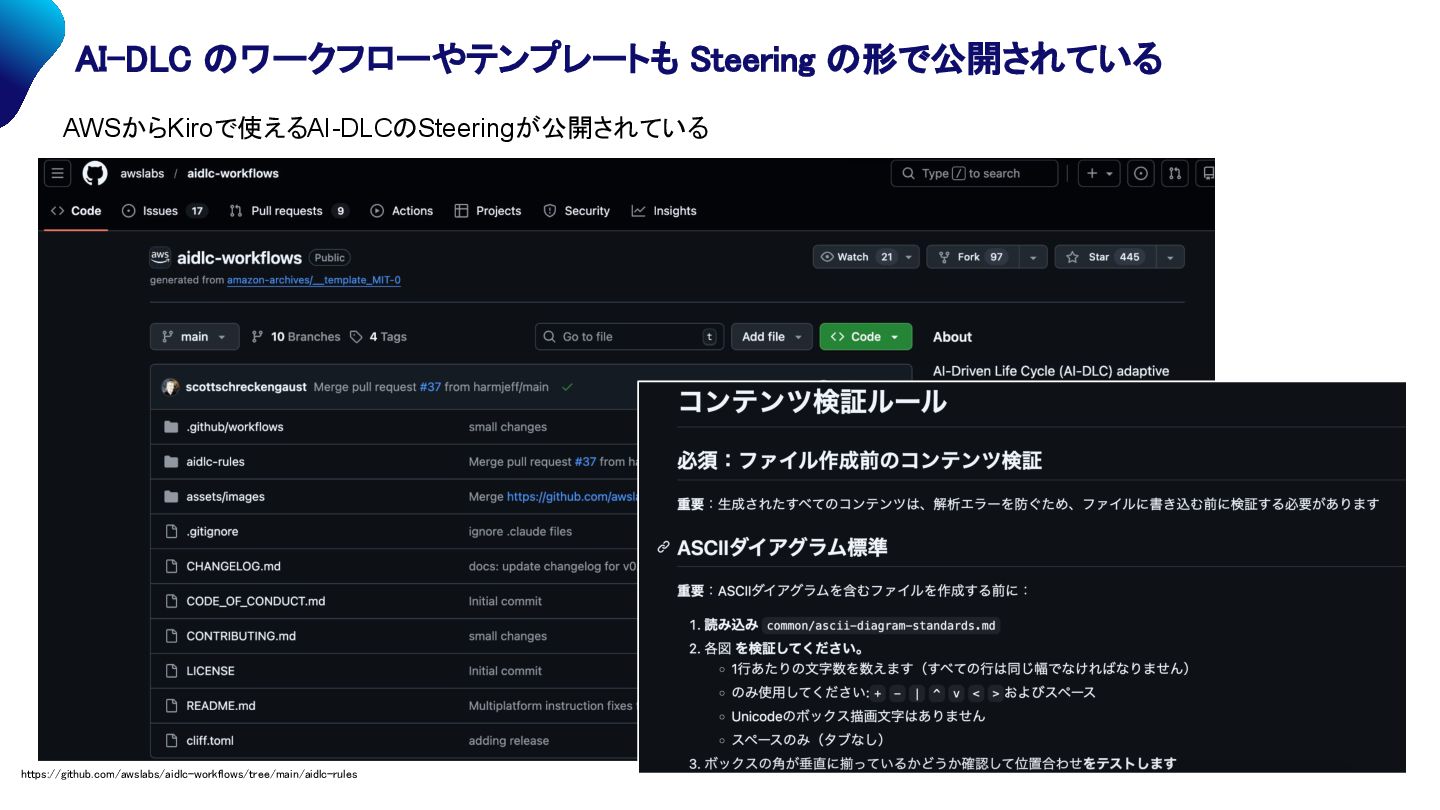Open the green Code dropdown button
Viewport: 1440px width, 810px height.
(866, 337)
